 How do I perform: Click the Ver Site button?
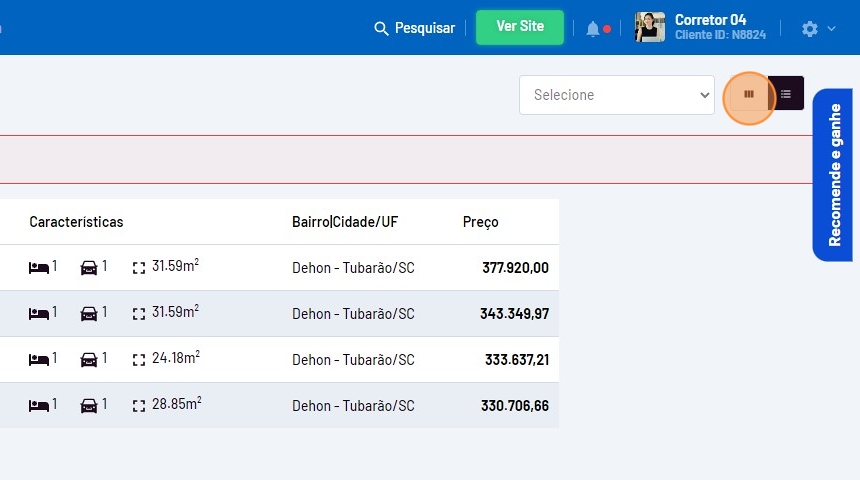pyautogui.click(x=520, y=27)
